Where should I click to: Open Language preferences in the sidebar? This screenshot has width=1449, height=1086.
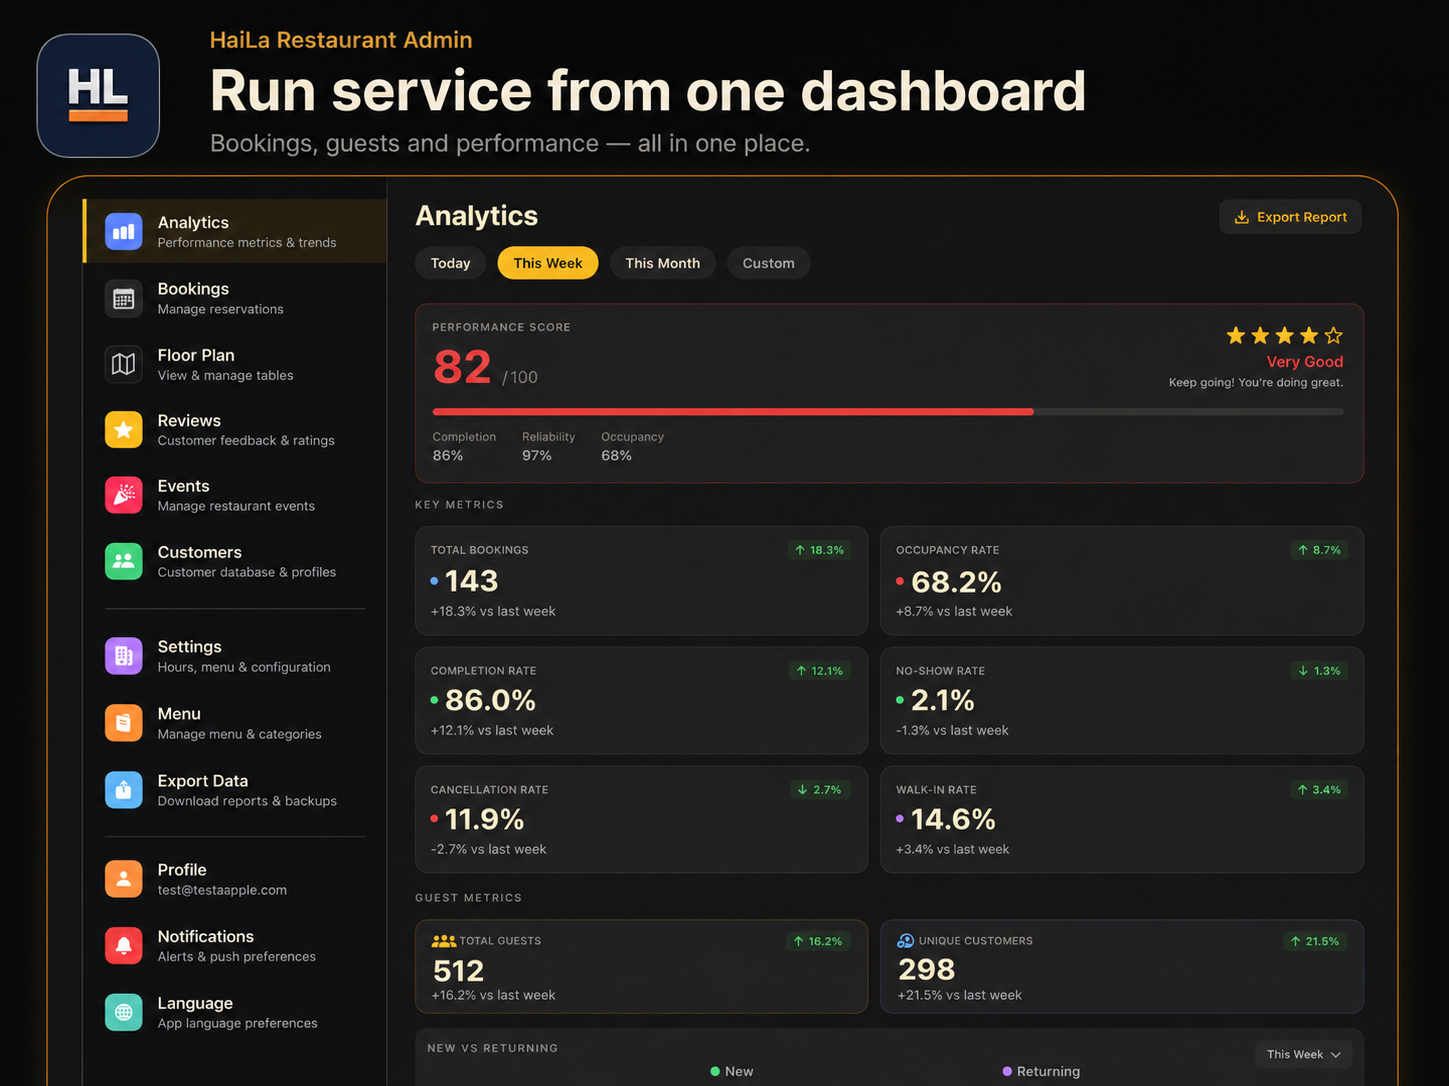[195, 1003]
